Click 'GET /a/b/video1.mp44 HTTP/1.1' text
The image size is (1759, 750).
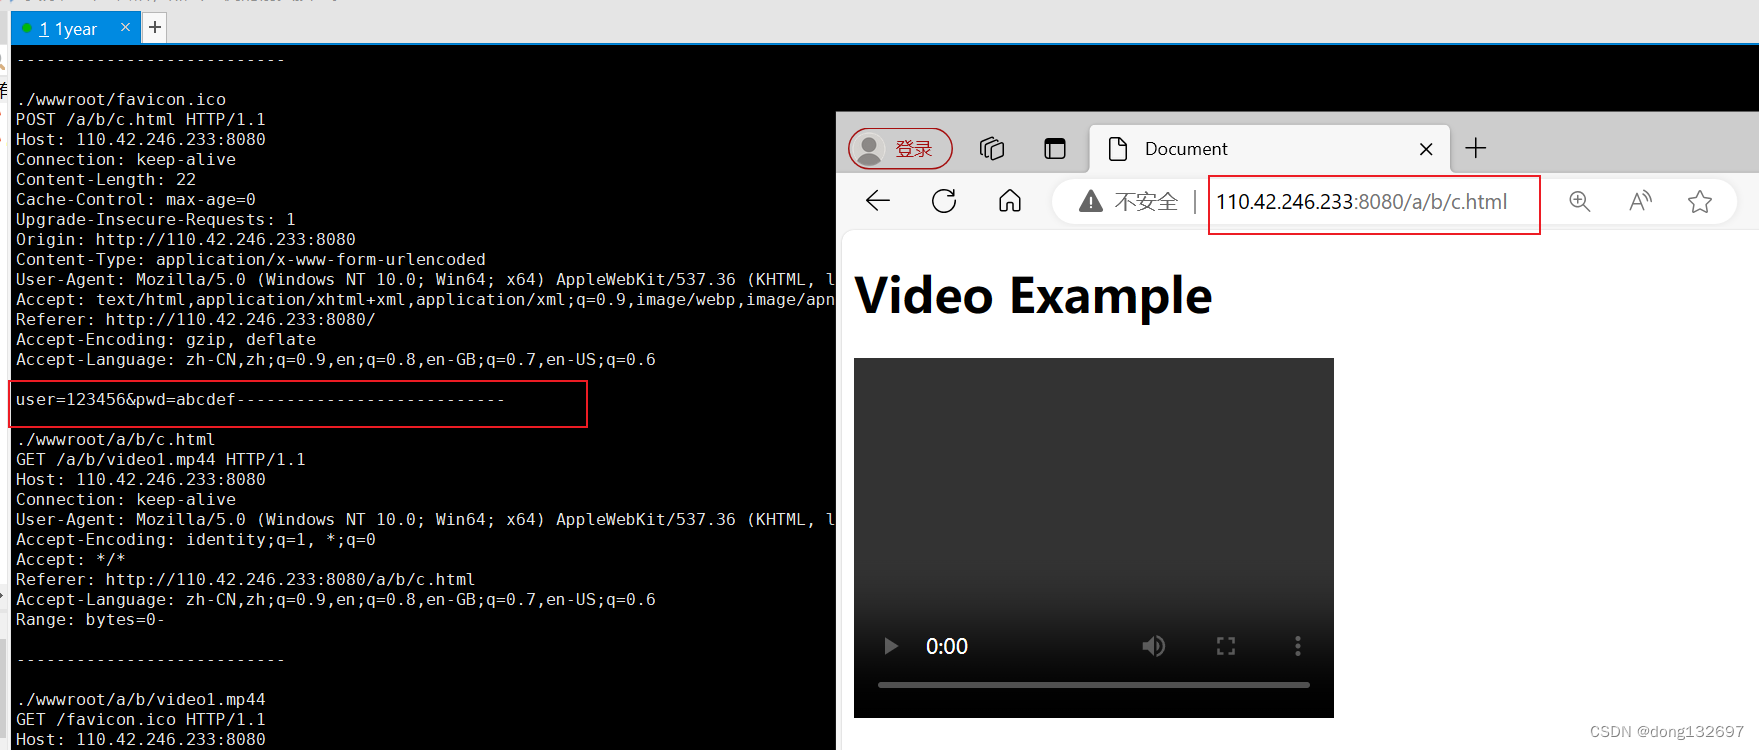coord(161,459)
